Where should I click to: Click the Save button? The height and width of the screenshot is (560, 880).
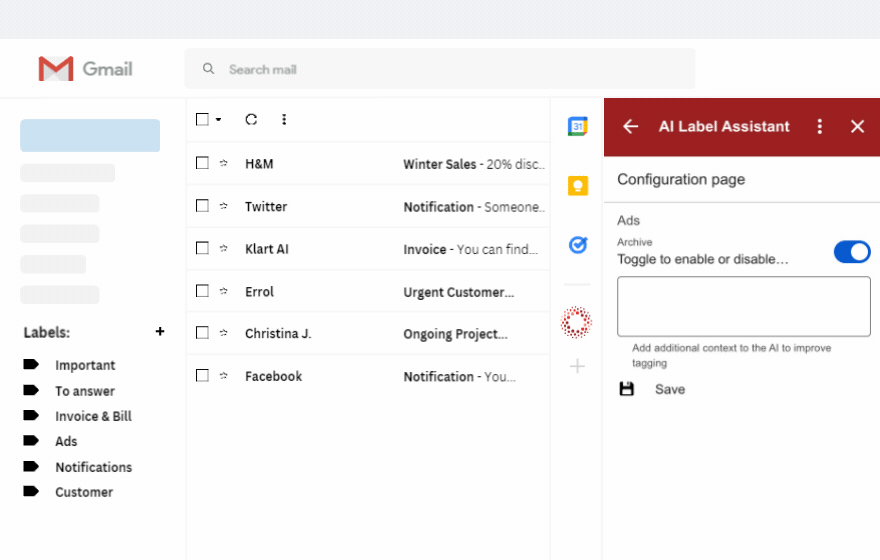tap(670, 389)
